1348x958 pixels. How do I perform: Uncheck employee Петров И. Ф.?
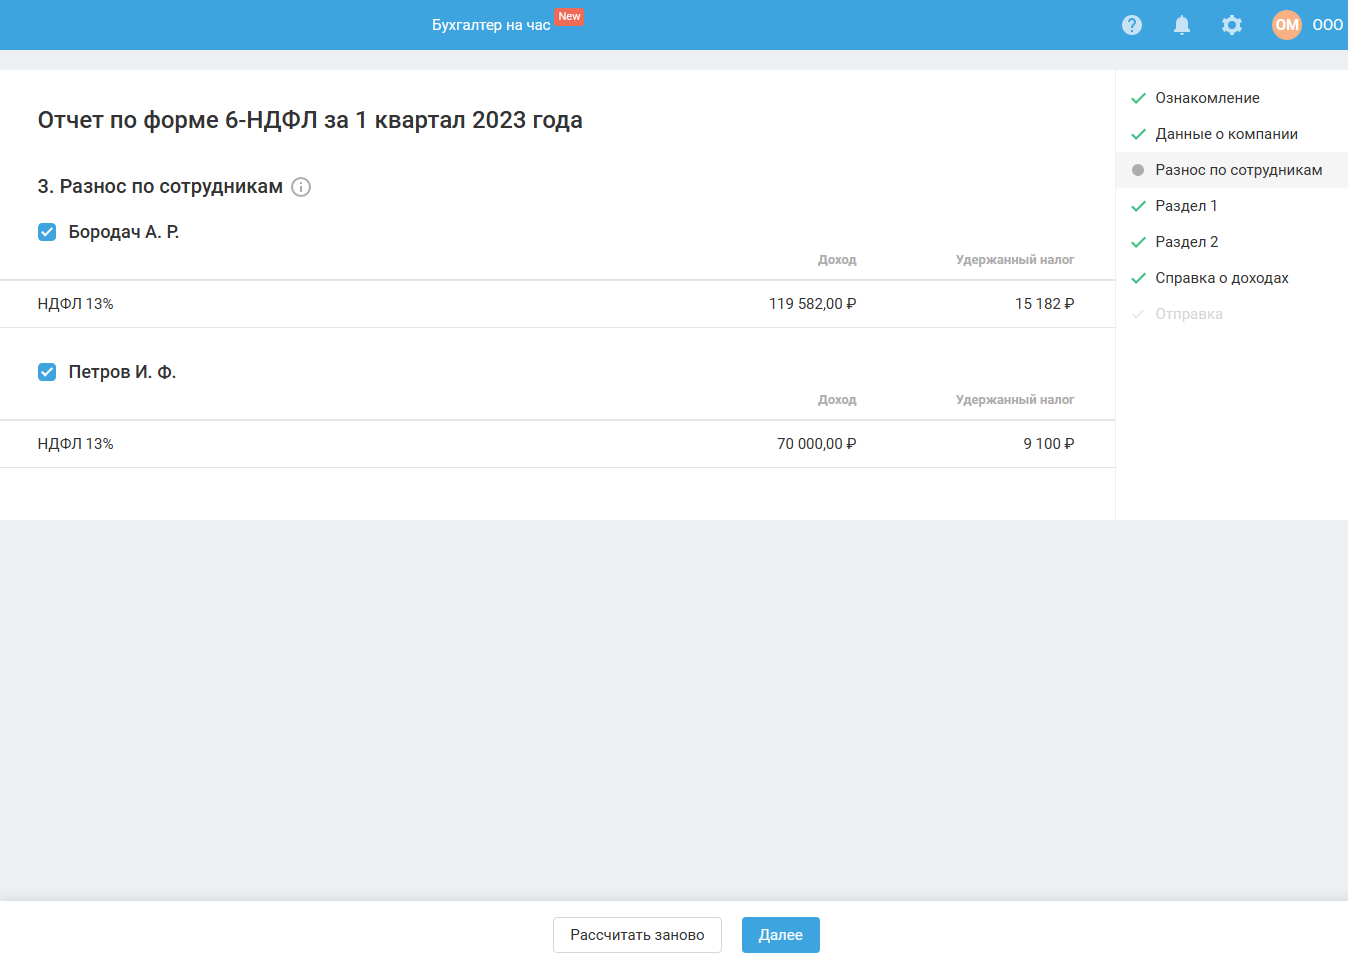(x=47, y=372)
